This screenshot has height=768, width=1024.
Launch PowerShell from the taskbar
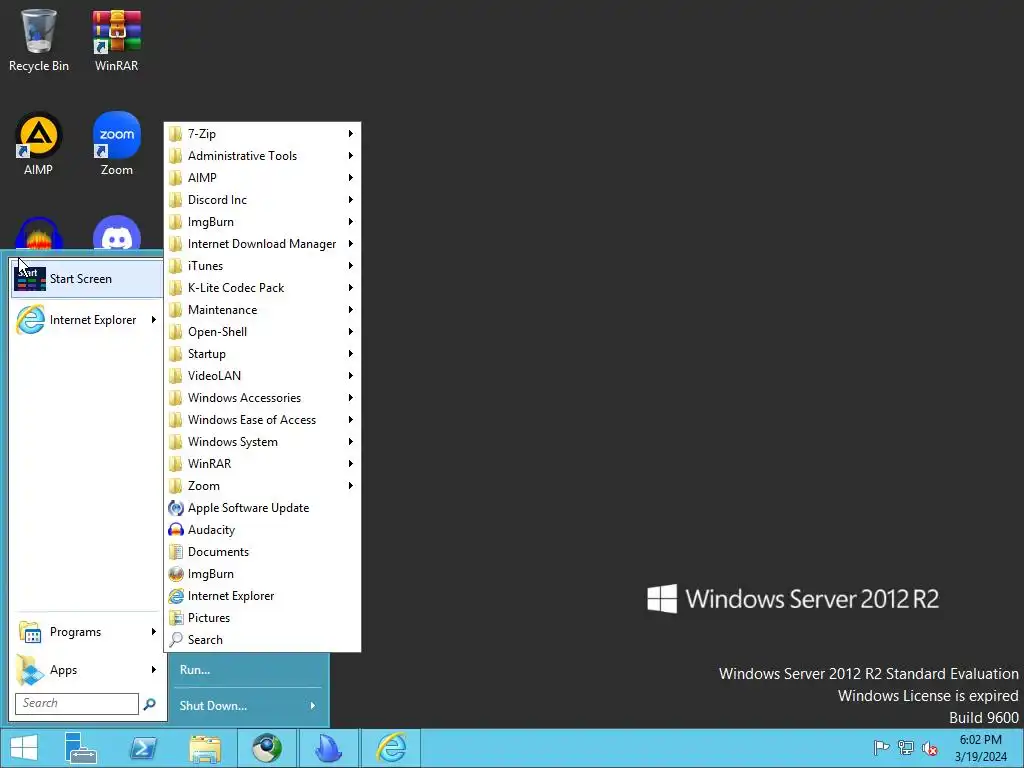tap(143, 748)
